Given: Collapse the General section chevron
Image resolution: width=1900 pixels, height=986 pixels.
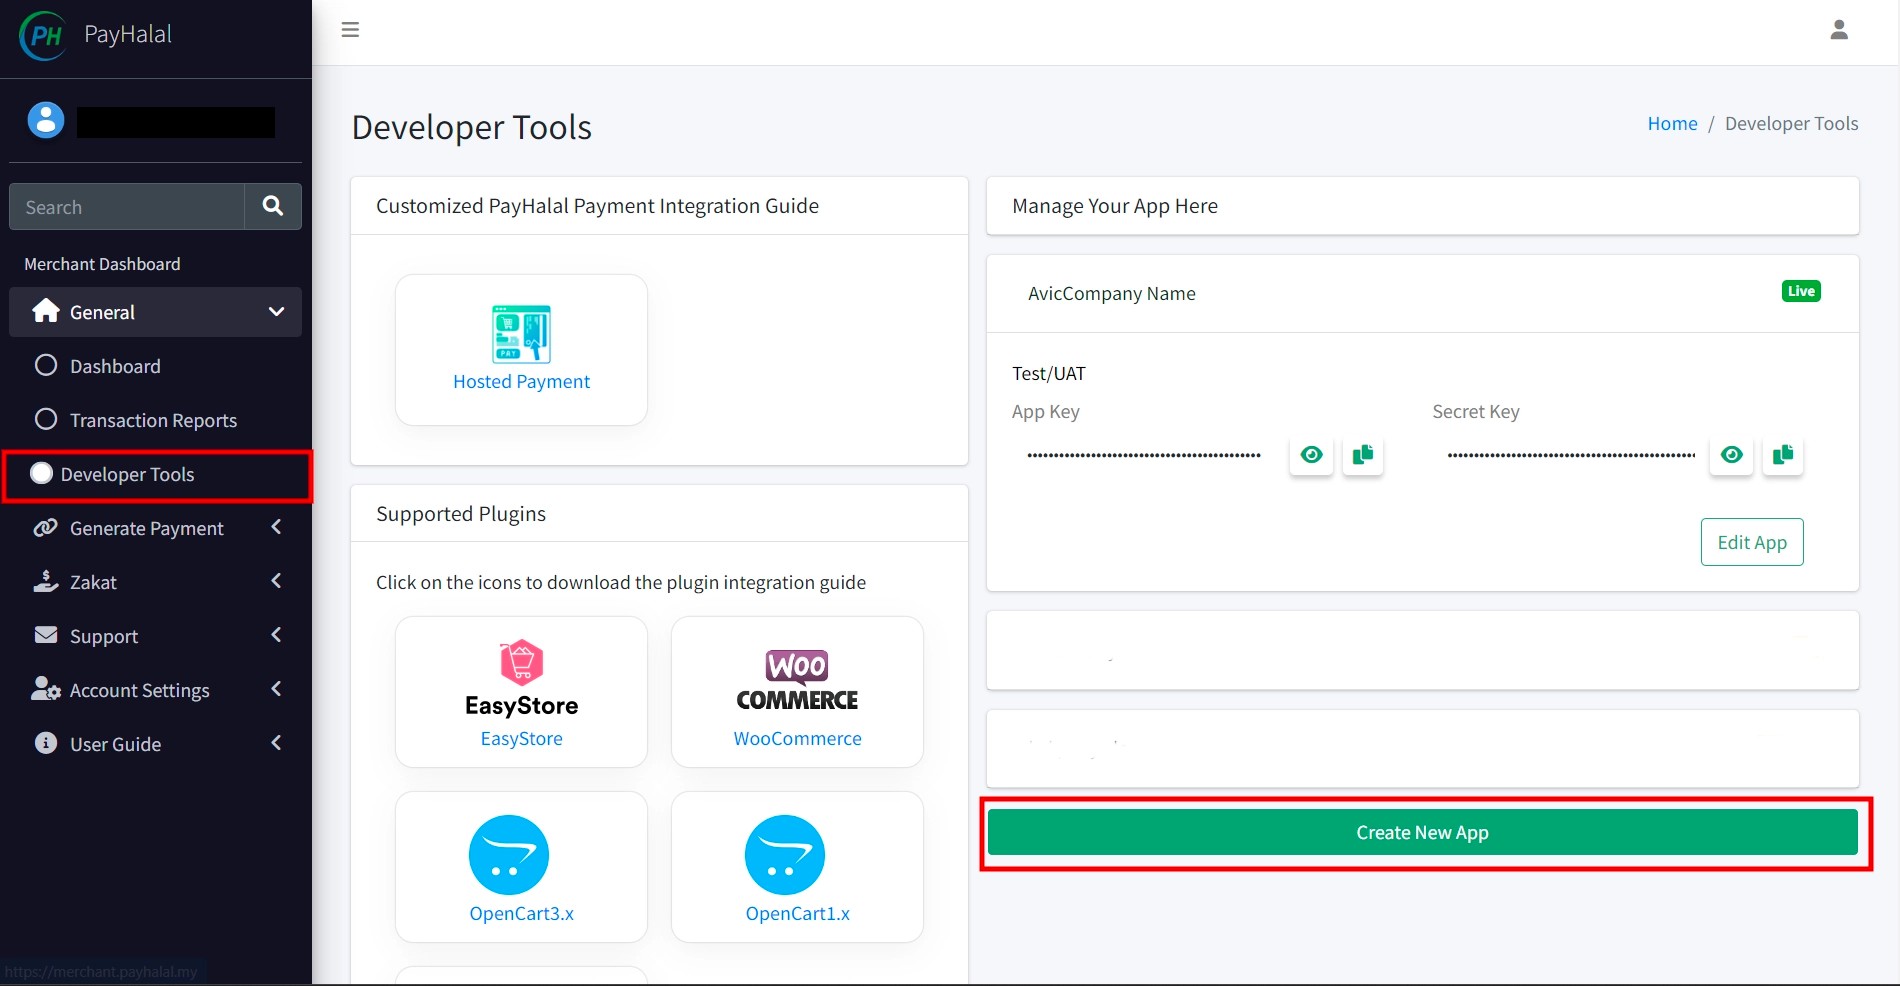Looking at the screenshot, I should coord(276,312).
